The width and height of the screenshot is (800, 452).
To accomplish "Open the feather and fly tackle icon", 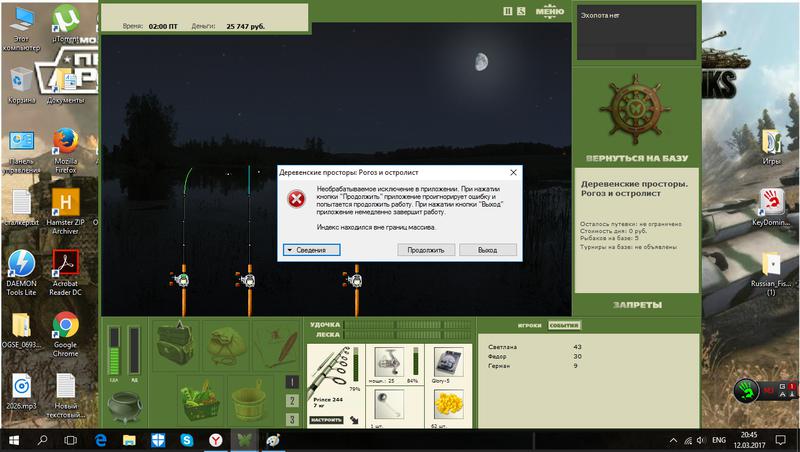I will point(278,347).
